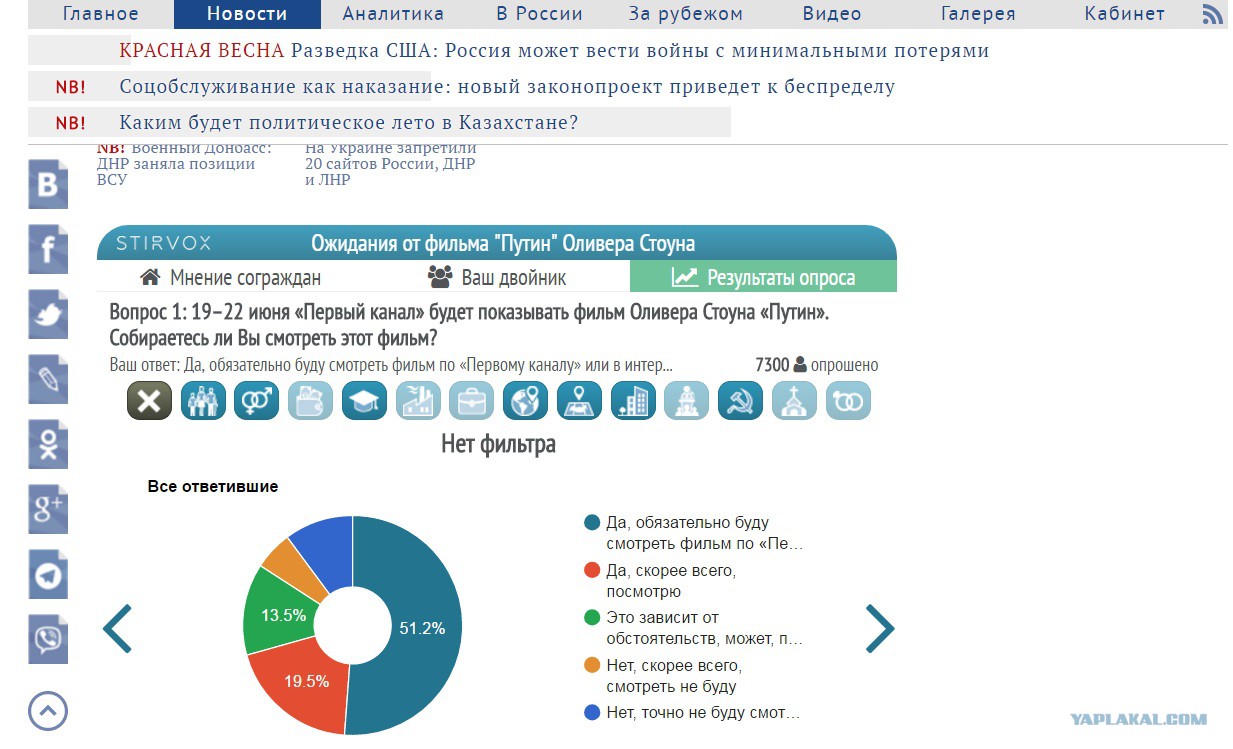
Task: Share page on LiveJournal pencil icon
Action: click(48, 379)
